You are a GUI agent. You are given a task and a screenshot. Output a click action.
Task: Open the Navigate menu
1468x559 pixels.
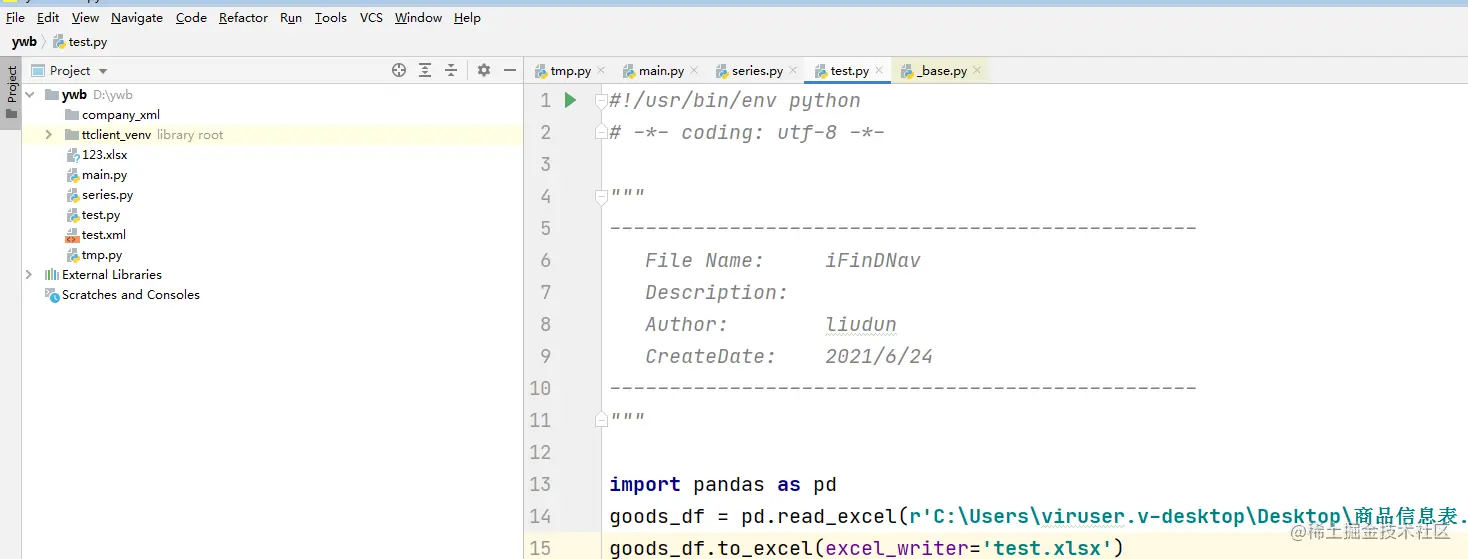137,18
